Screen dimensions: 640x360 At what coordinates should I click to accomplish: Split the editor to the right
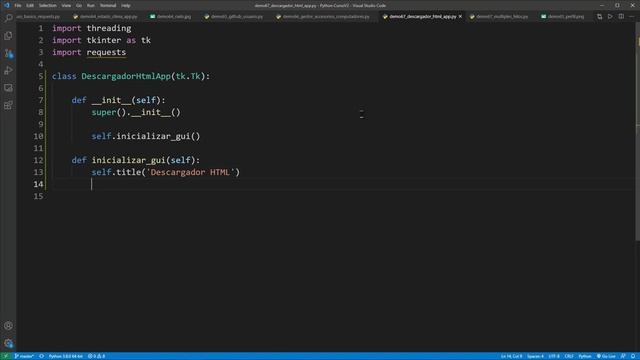[621, 17]
